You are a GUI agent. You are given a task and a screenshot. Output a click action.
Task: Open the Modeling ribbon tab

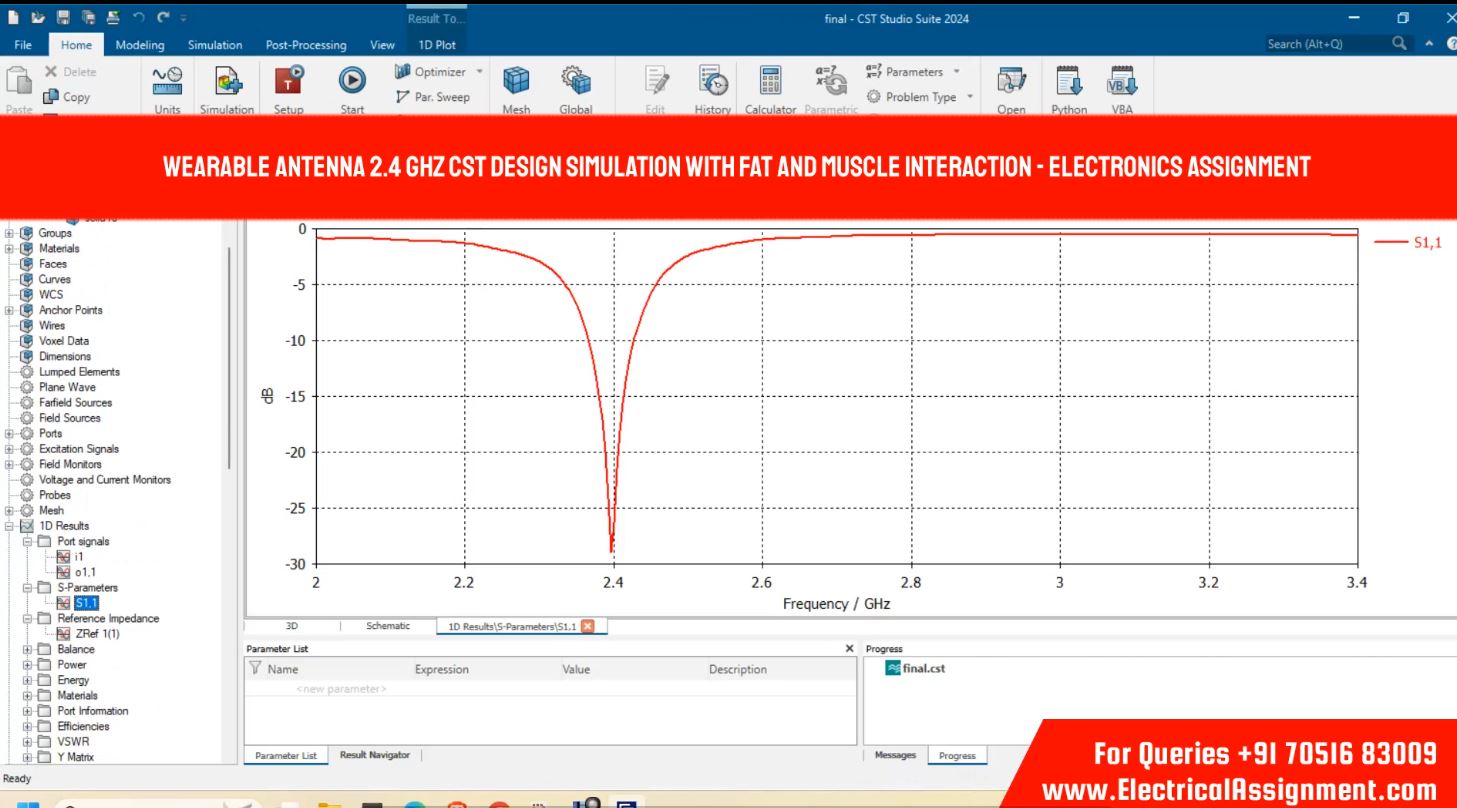(x=140, y=45)
